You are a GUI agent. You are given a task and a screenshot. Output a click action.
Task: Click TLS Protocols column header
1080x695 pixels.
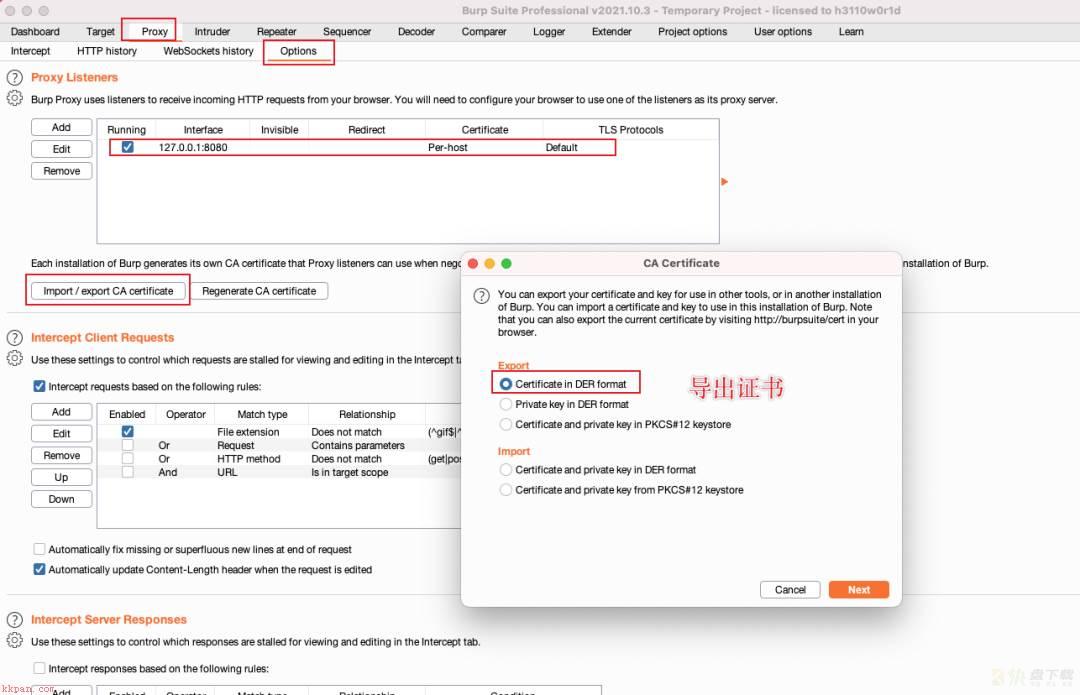pyautogui.click(x=630, y=129)
